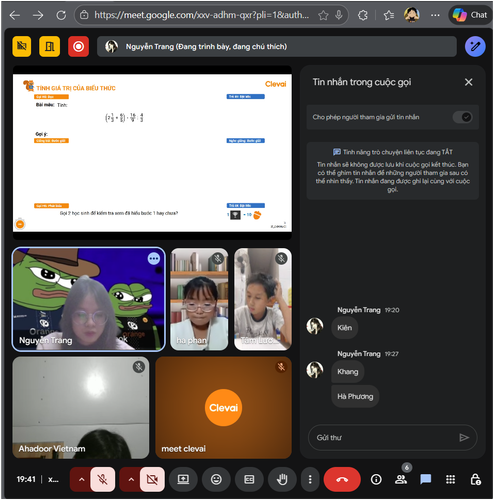
Task: Close the in-call messages panel
Action: 468,82
